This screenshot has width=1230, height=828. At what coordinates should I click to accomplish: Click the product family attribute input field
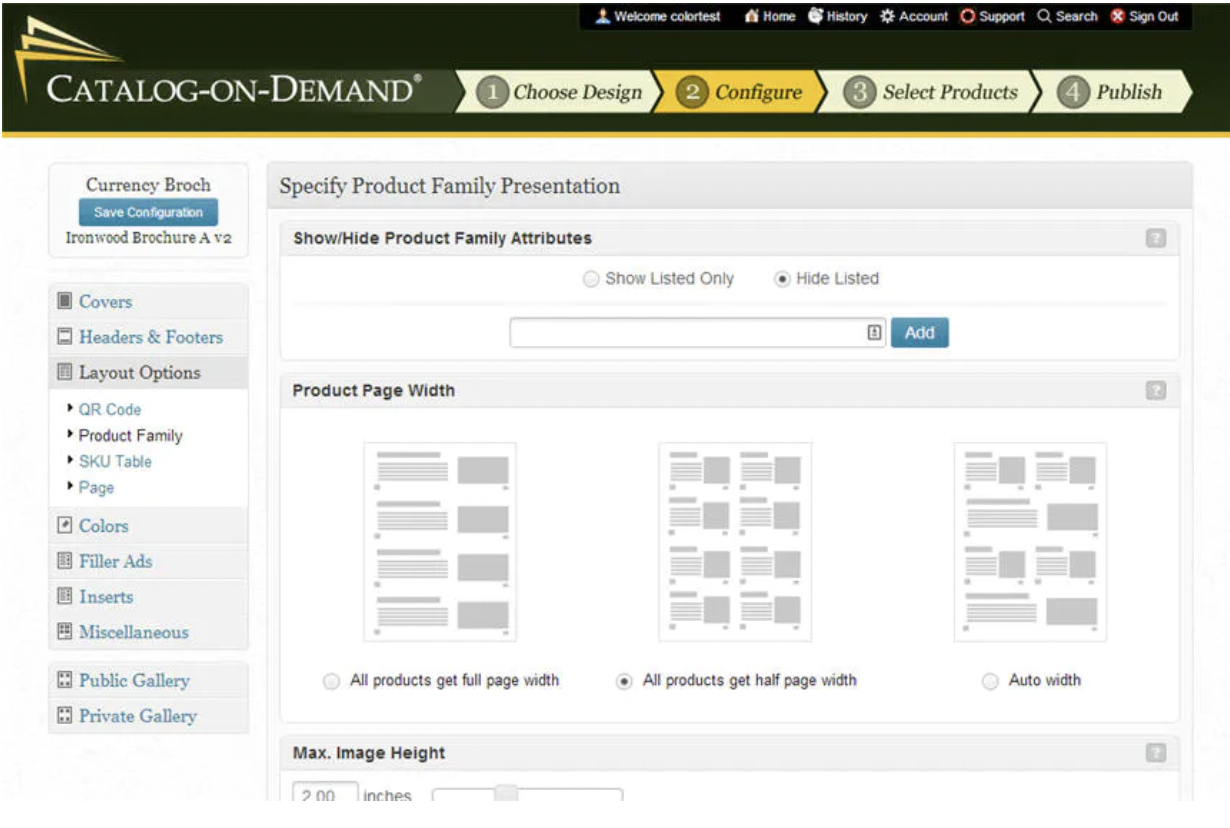pos(699,333)
